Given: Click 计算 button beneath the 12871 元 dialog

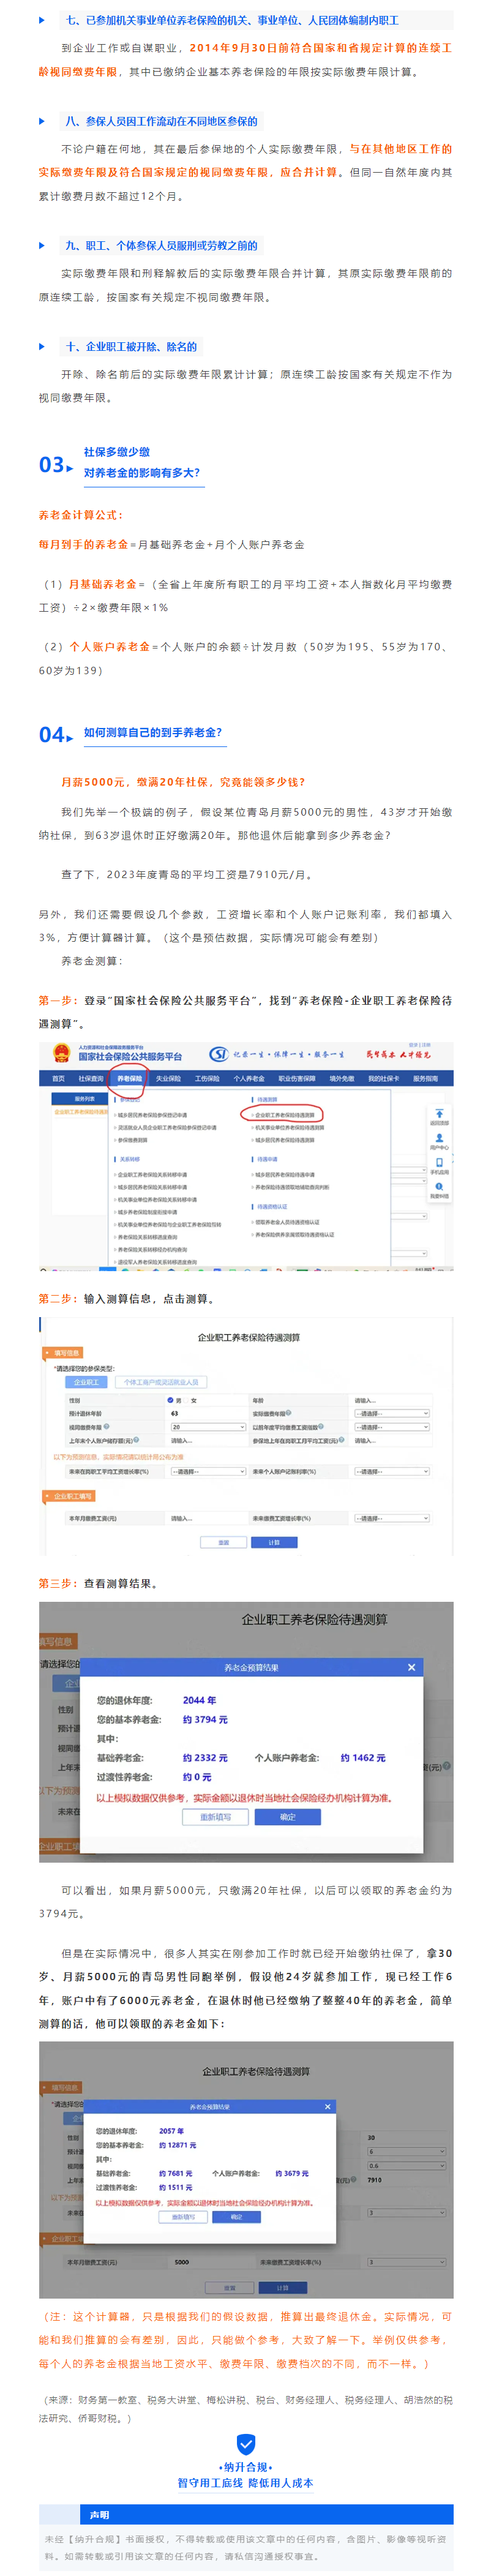Looking at the screenshot, I should [x=282, y=2287].
